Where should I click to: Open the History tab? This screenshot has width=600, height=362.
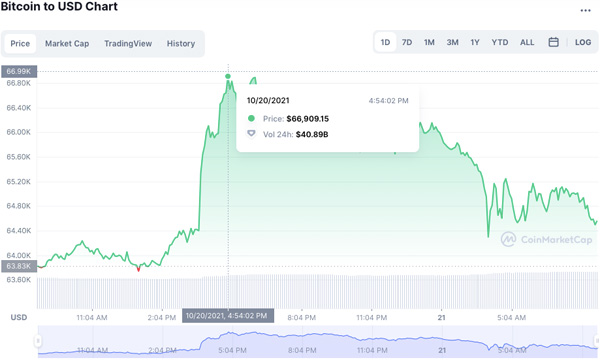point(181,44)
